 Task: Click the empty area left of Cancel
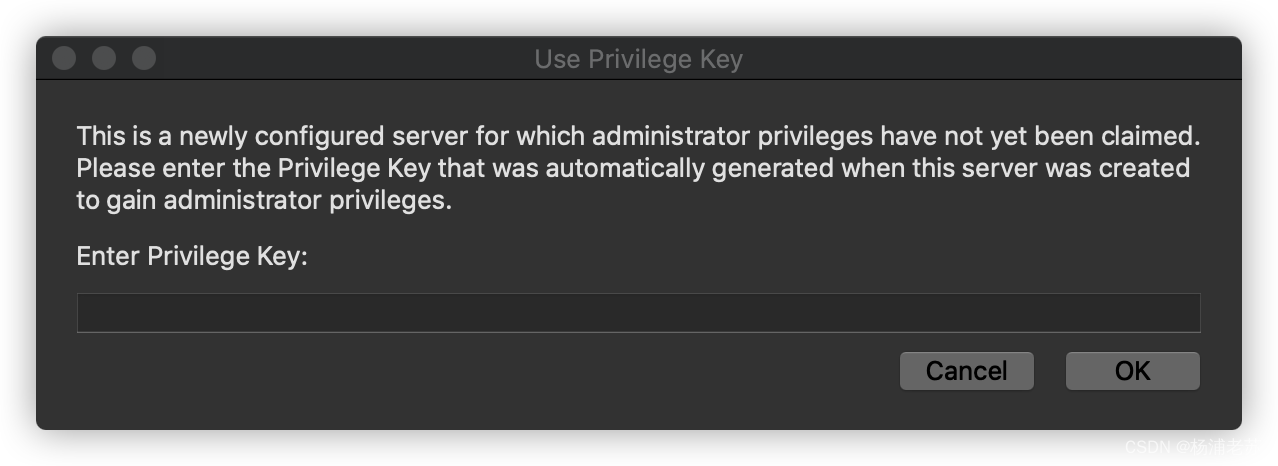pyautogui.click(x=480, y=372)
